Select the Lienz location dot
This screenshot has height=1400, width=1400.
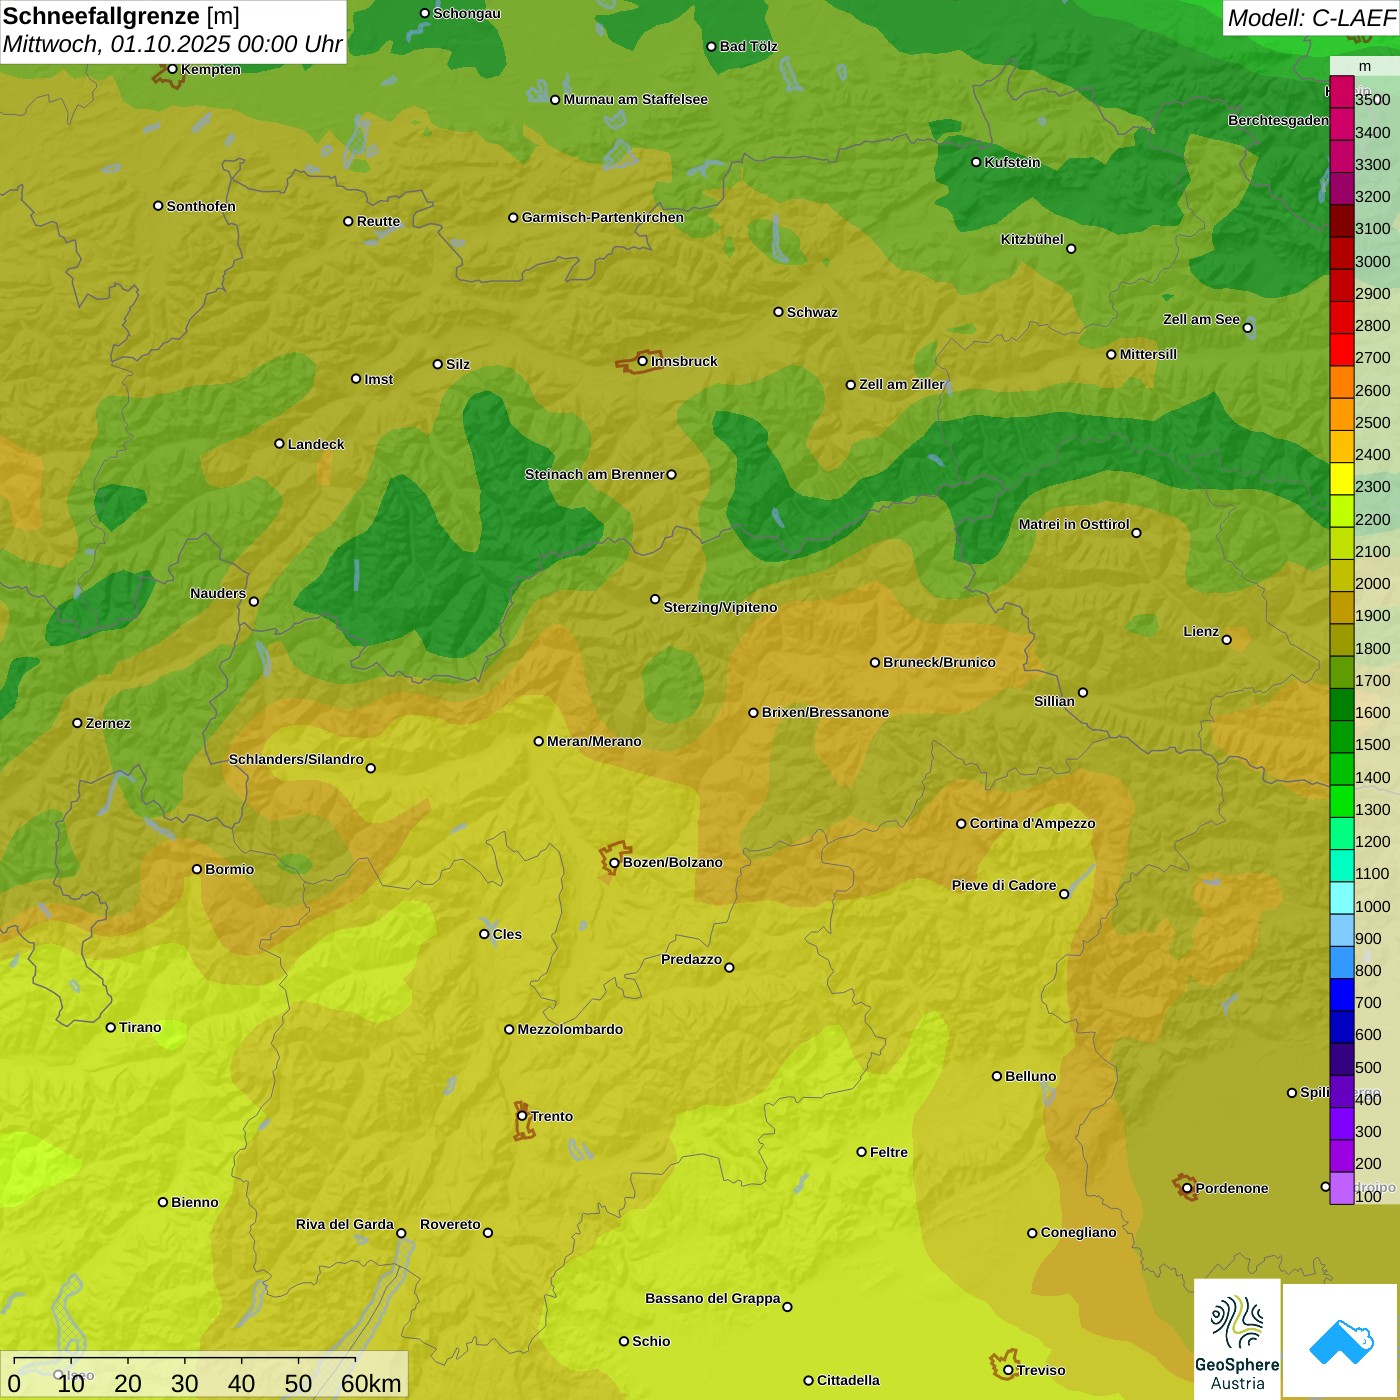coord(1227,640)
